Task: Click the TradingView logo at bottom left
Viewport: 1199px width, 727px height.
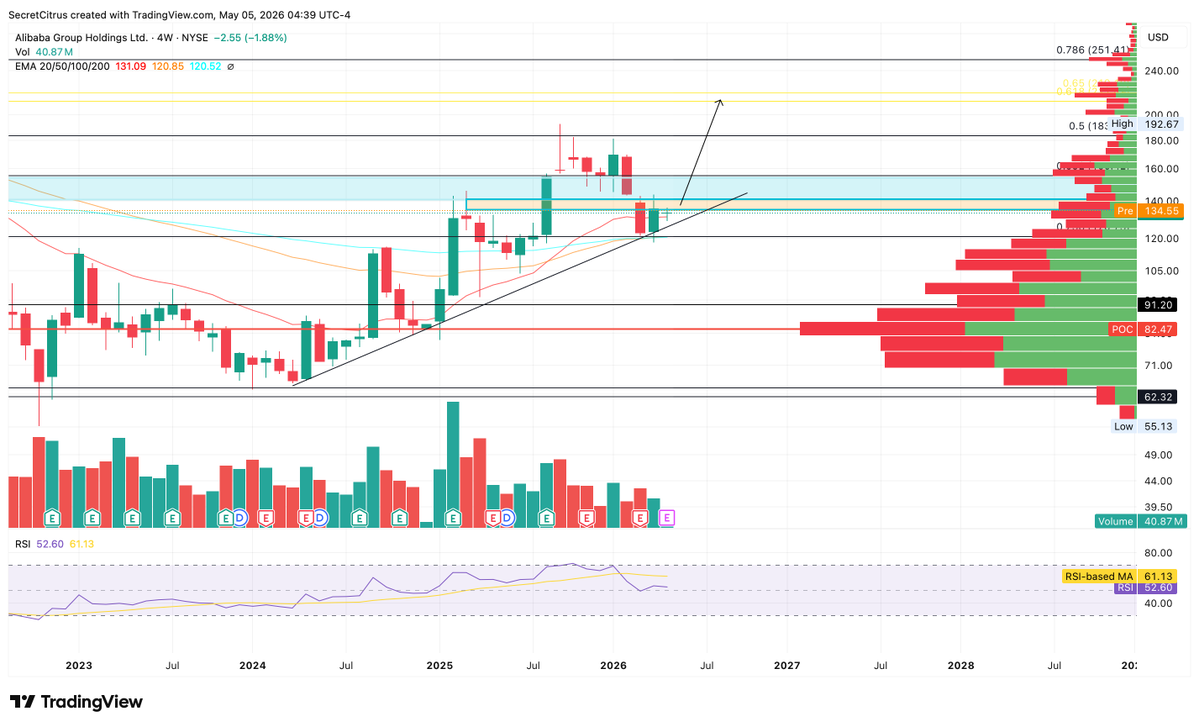Action: (76, 701)
